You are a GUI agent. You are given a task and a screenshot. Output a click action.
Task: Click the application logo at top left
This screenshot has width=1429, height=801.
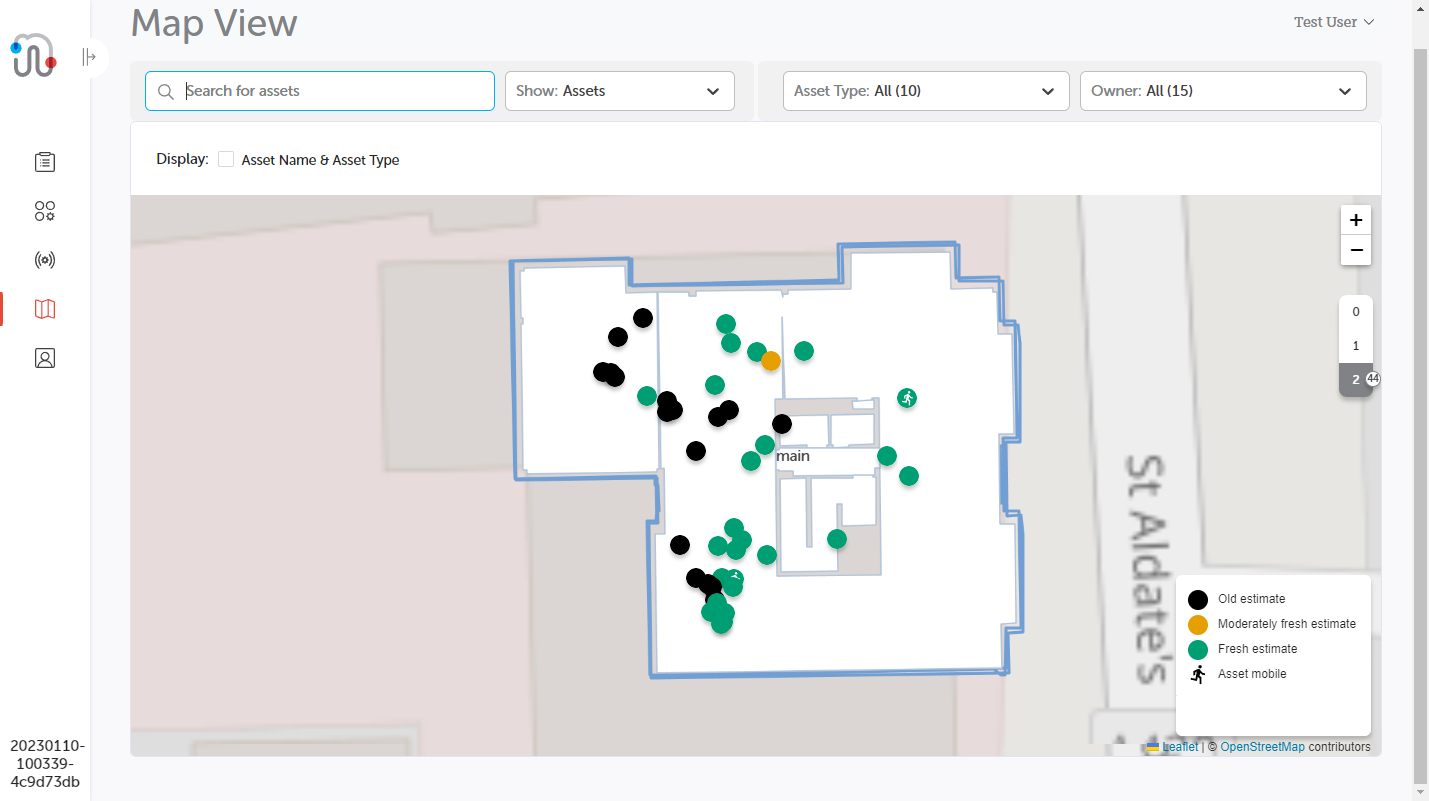(34, 56)
